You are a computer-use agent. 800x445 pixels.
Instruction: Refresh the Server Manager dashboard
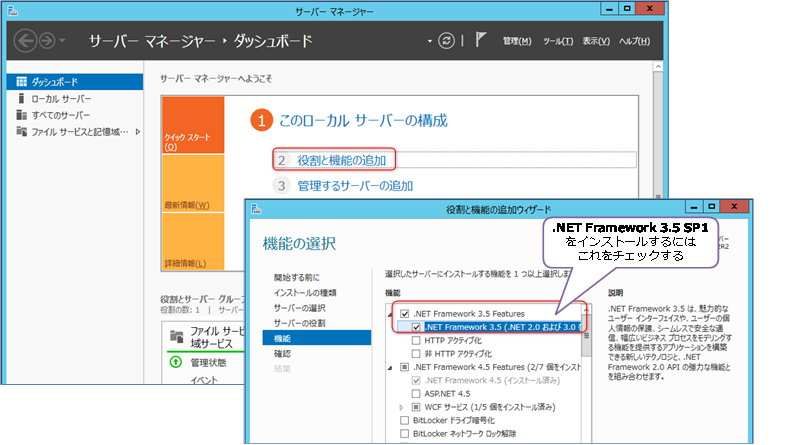446,41
